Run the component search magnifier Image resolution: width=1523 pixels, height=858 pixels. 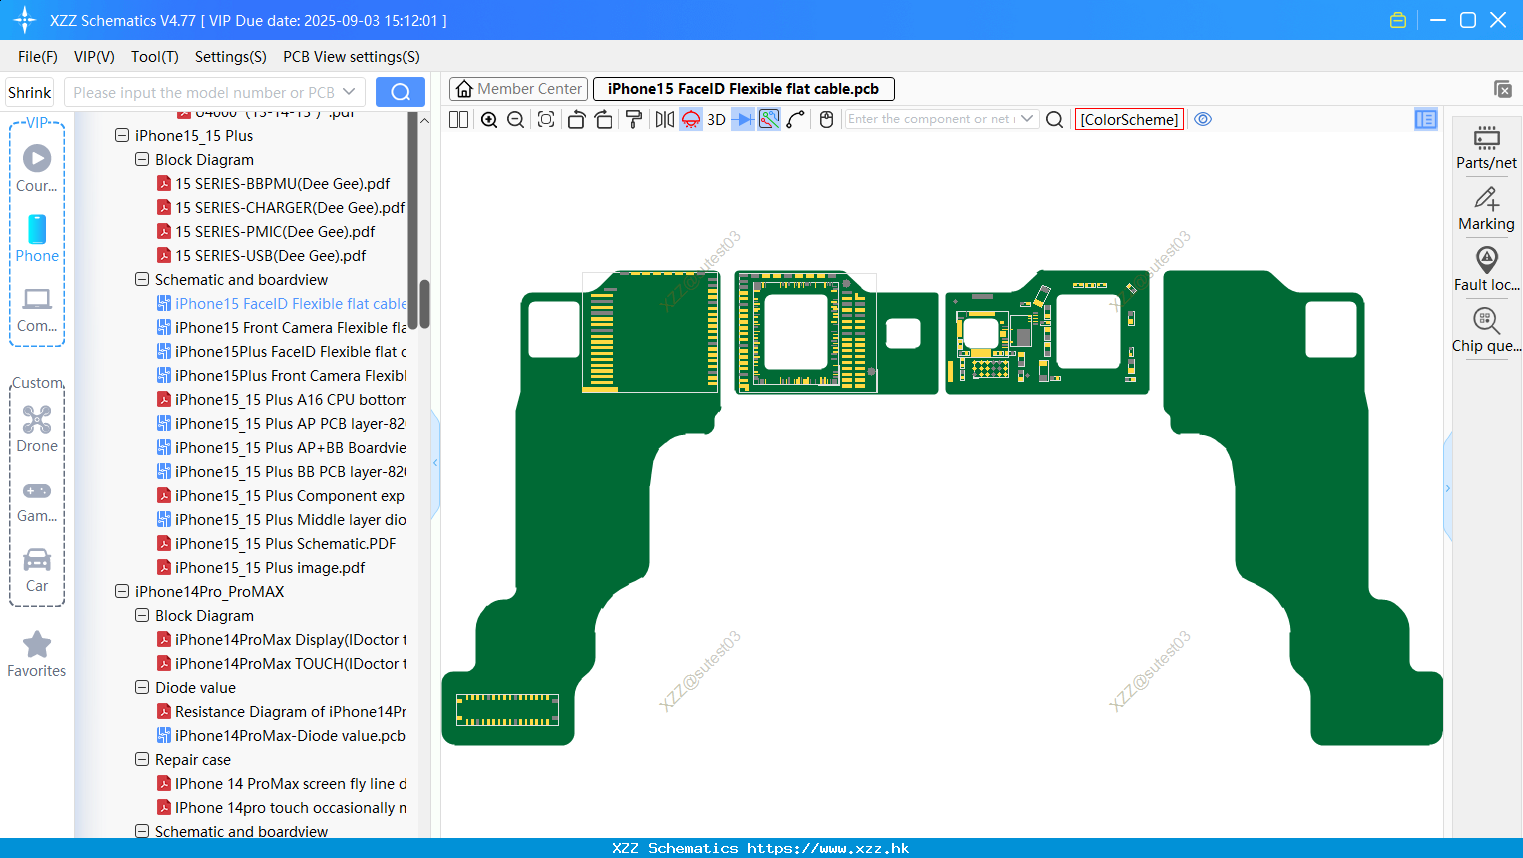[1054, 119]
